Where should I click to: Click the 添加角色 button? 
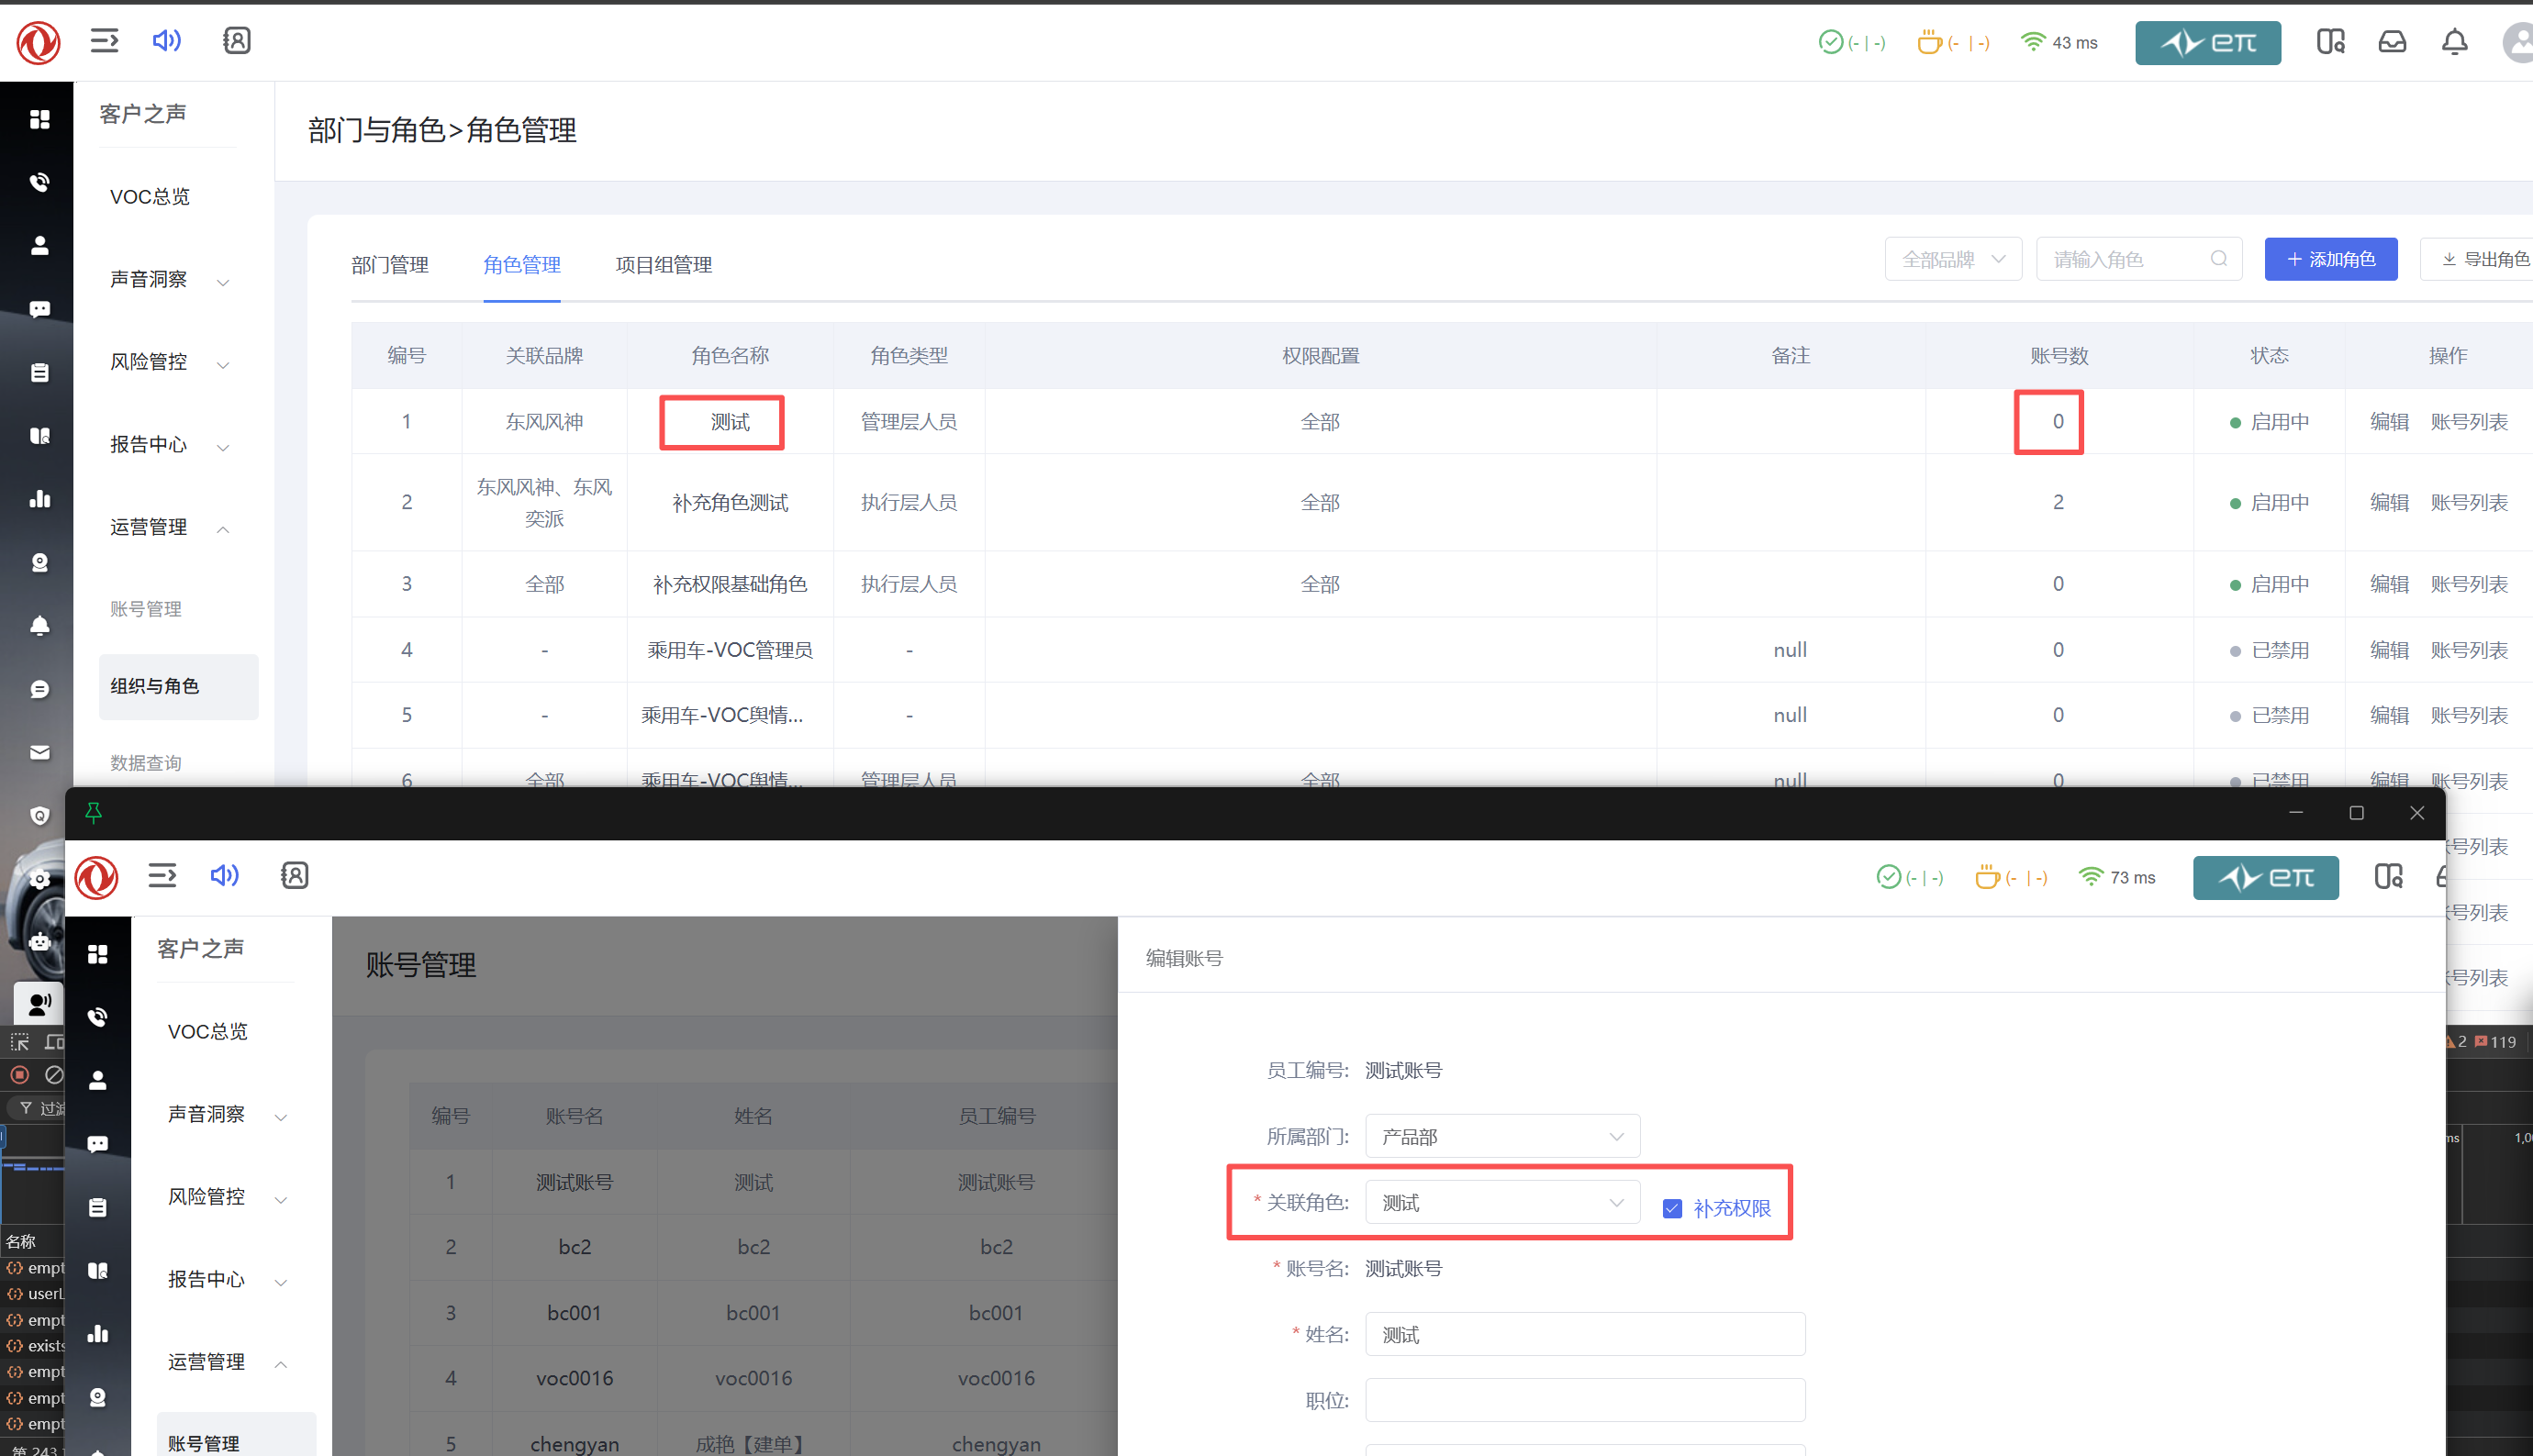click(x=2330, y=259)
